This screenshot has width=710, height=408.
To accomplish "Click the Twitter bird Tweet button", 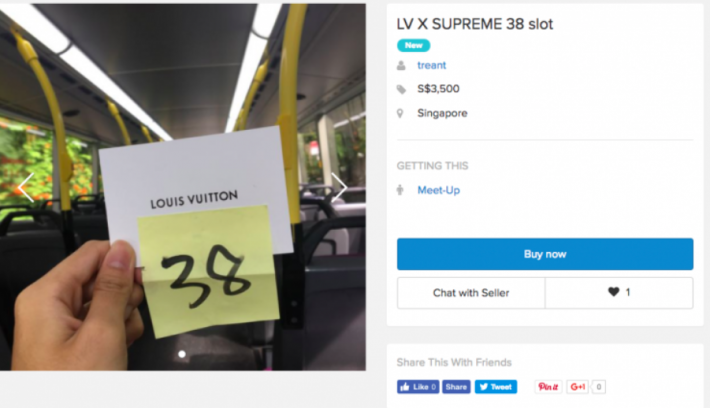I will click(x=496, y=387).
